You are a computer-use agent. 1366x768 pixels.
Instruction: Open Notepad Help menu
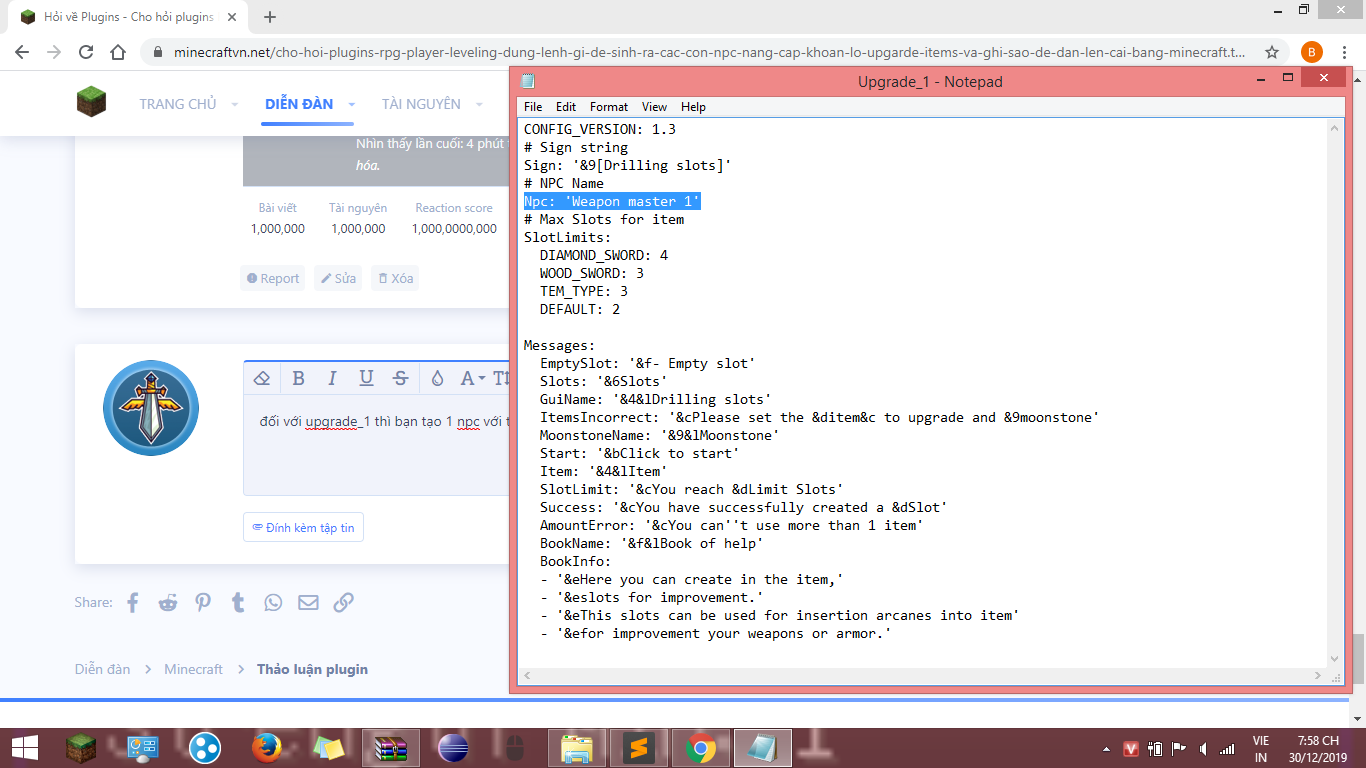coord(693,107)
